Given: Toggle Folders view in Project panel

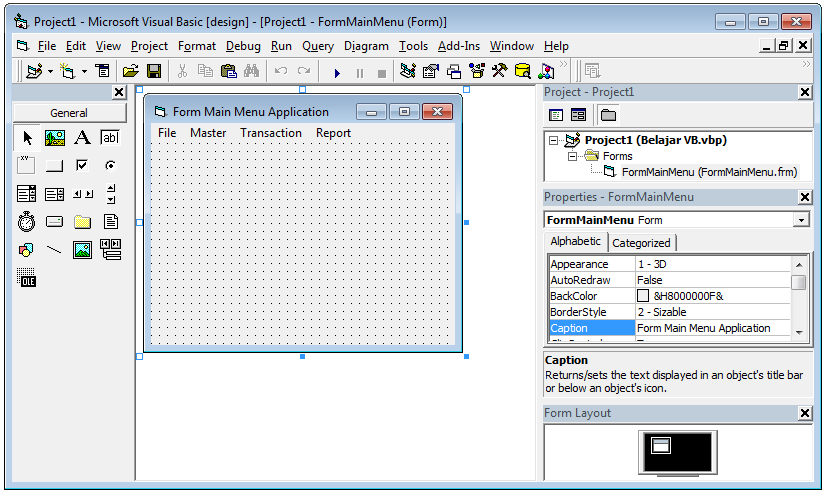Looking at the screenshot, I should 608,115.
